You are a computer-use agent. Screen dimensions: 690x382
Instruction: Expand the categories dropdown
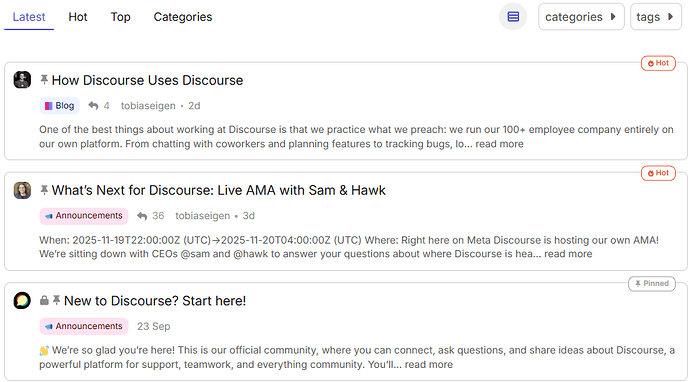tap(581, 17)
